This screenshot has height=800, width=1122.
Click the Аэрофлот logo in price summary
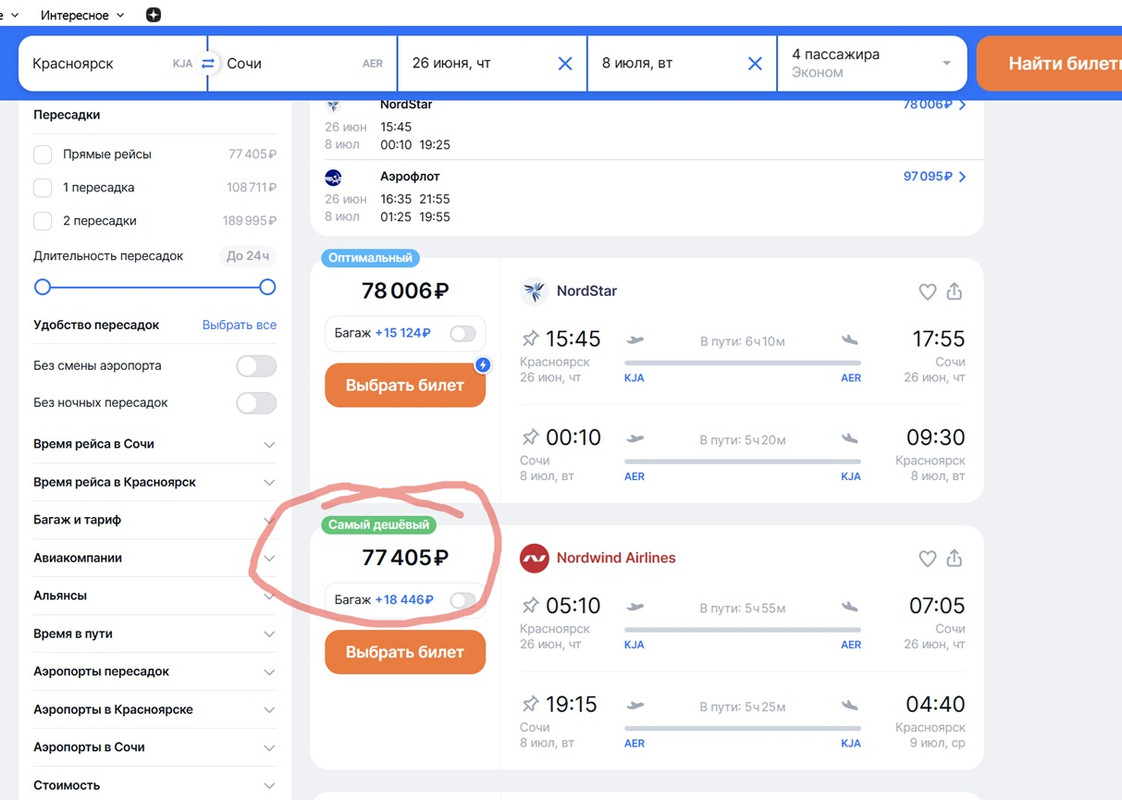(x=333, y=177)
